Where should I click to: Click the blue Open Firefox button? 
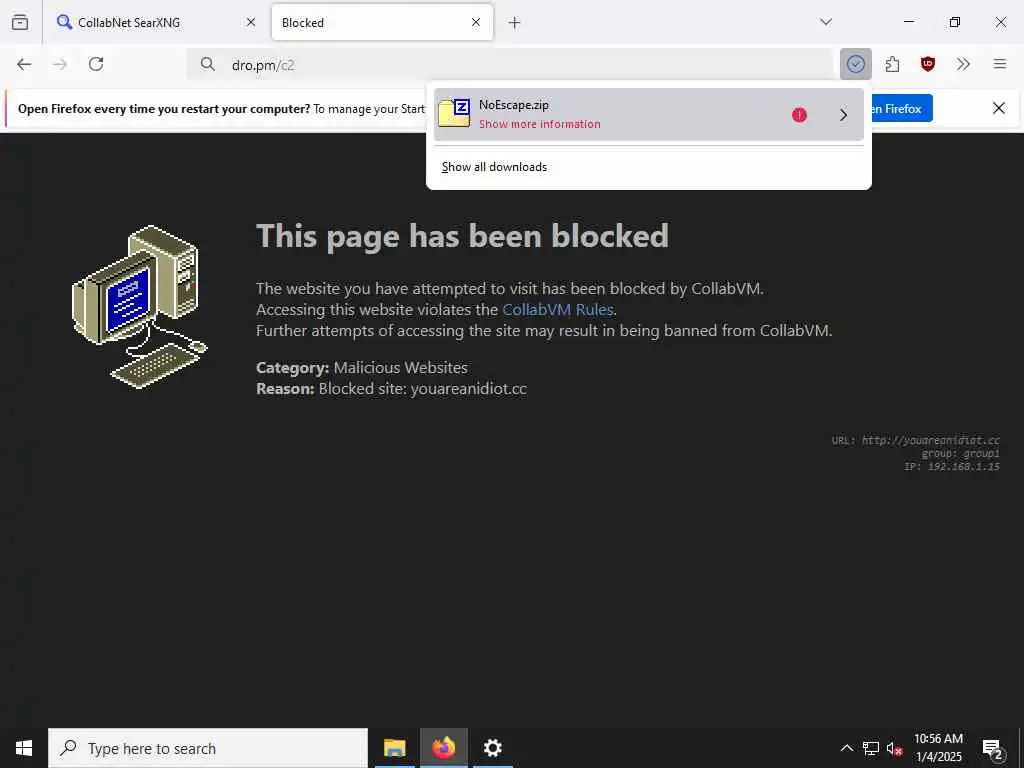click(901, 108)
